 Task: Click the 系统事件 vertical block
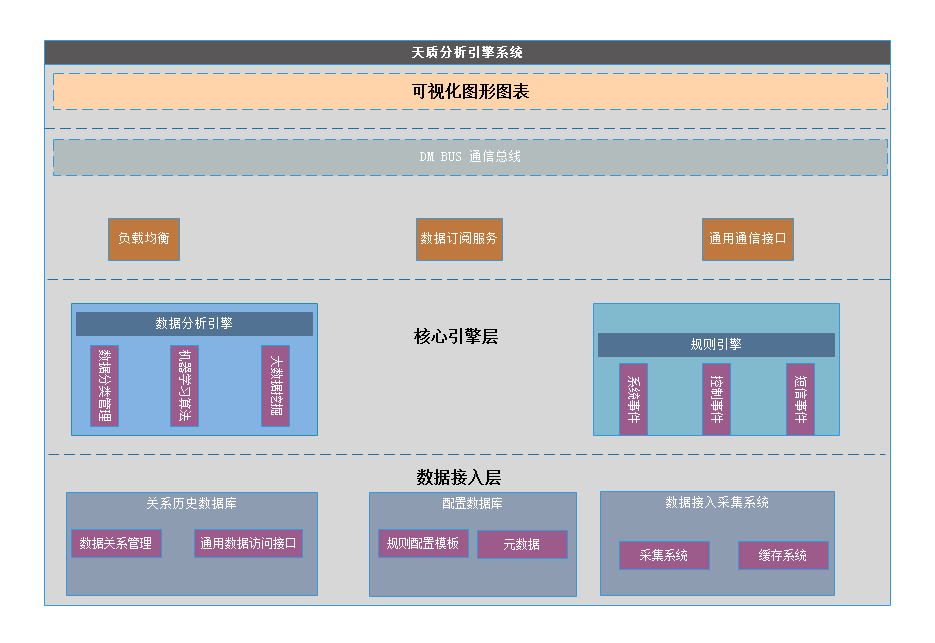coord(633,399)
